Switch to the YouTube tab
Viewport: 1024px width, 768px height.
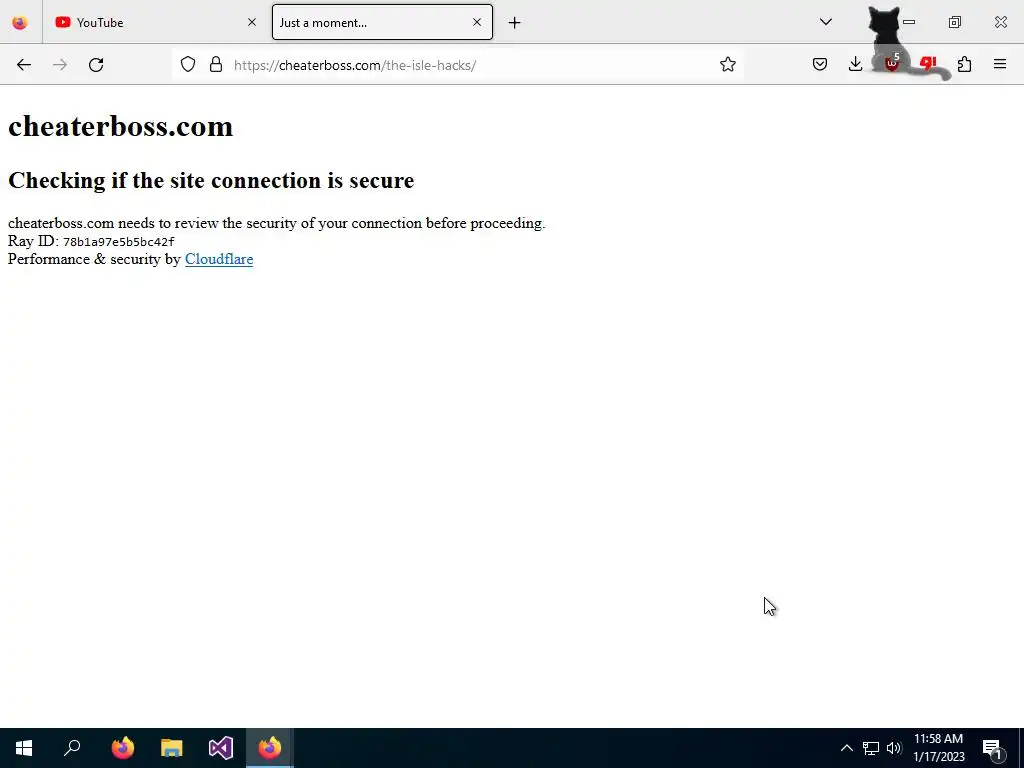[157, 22]
